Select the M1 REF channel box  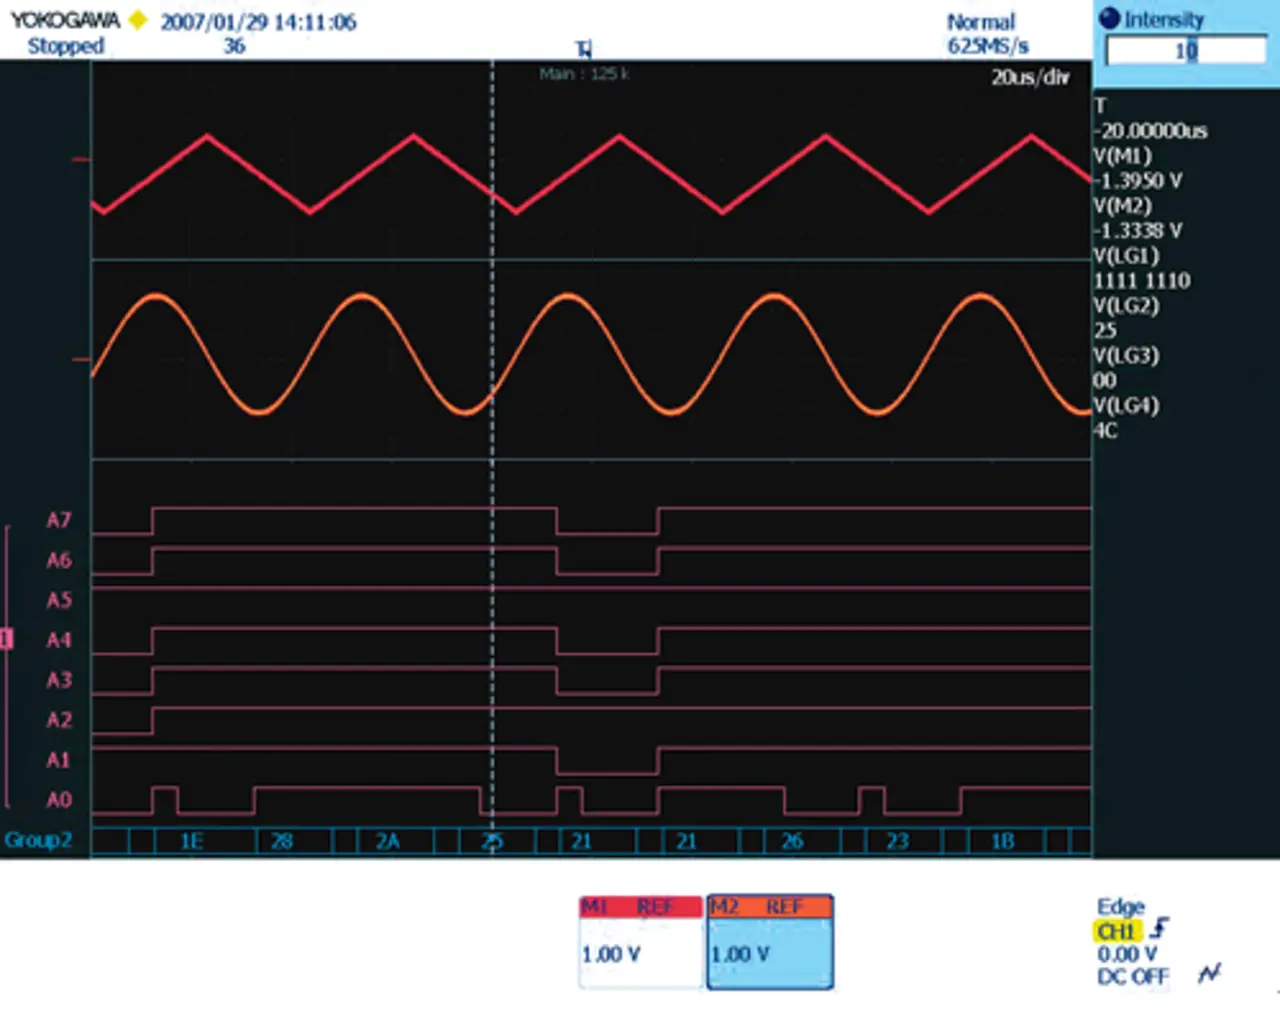tap(641, 942)
